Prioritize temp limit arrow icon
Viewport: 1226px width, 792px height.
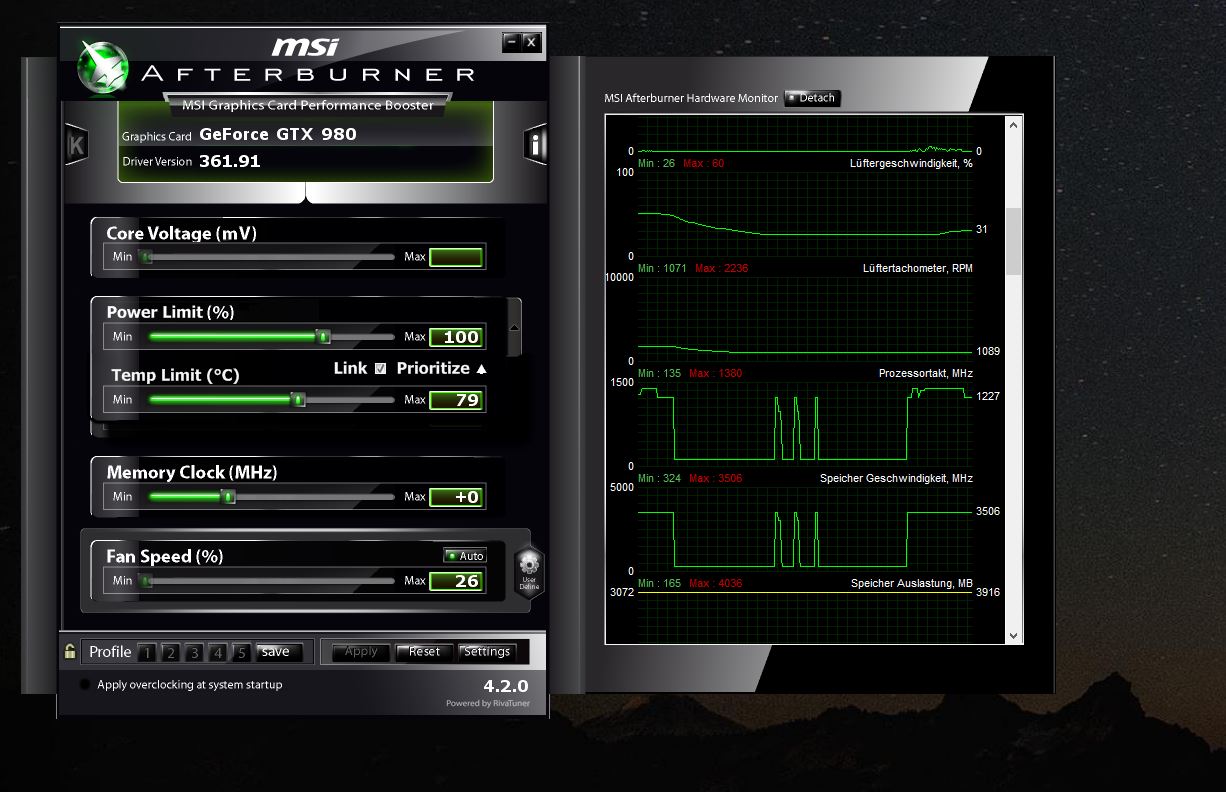point(482,369)
